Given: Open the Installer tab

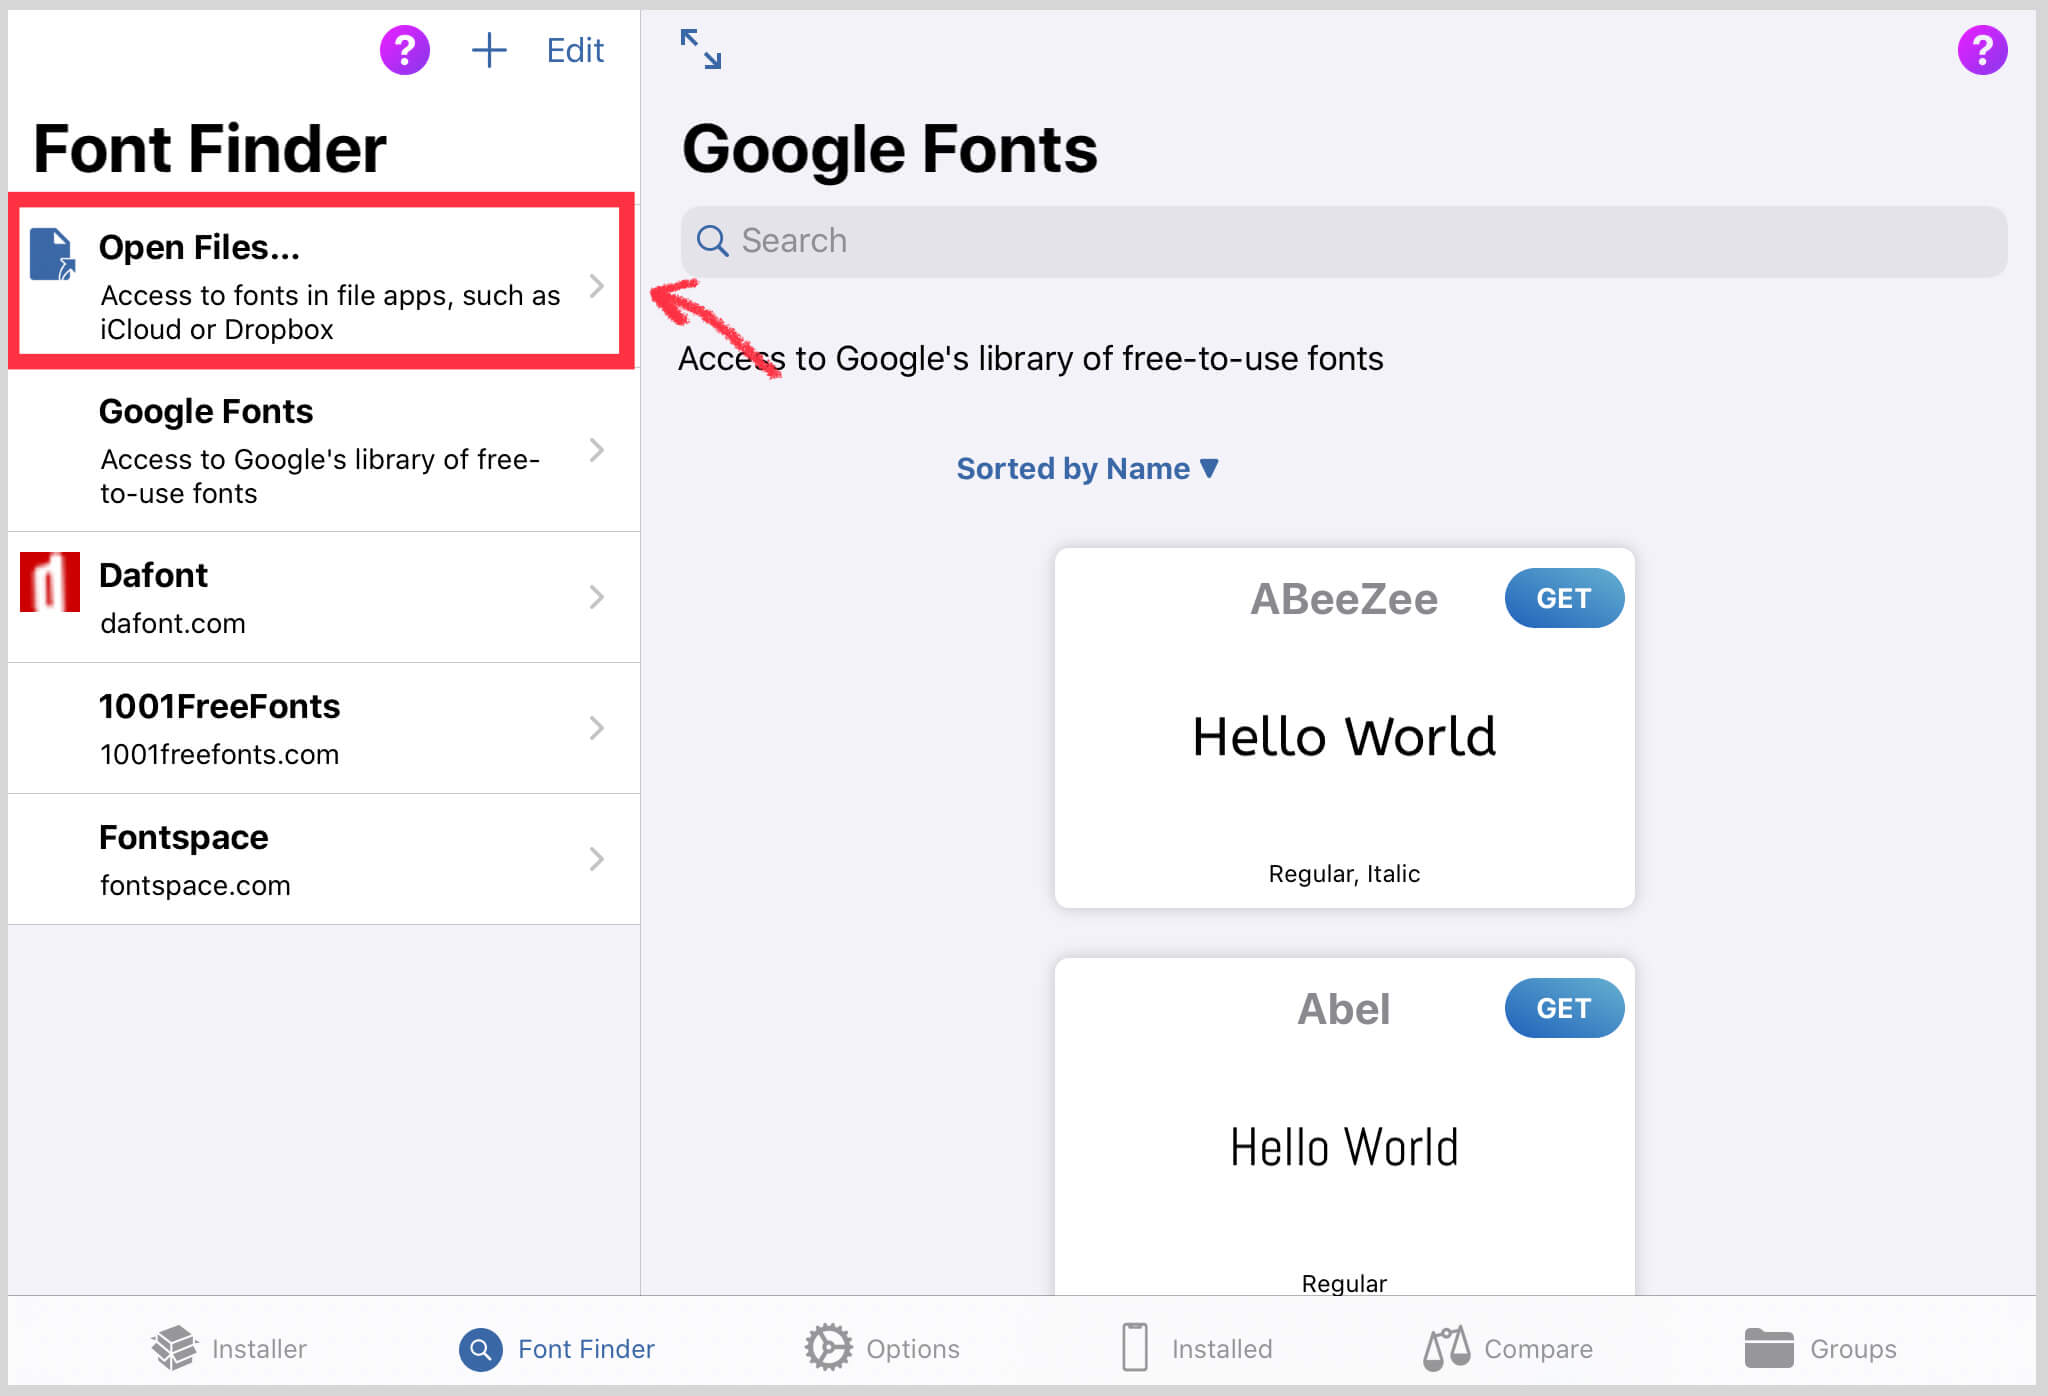Looking at the screenshot, I should pyautogui.click(x=230, y=1348).
